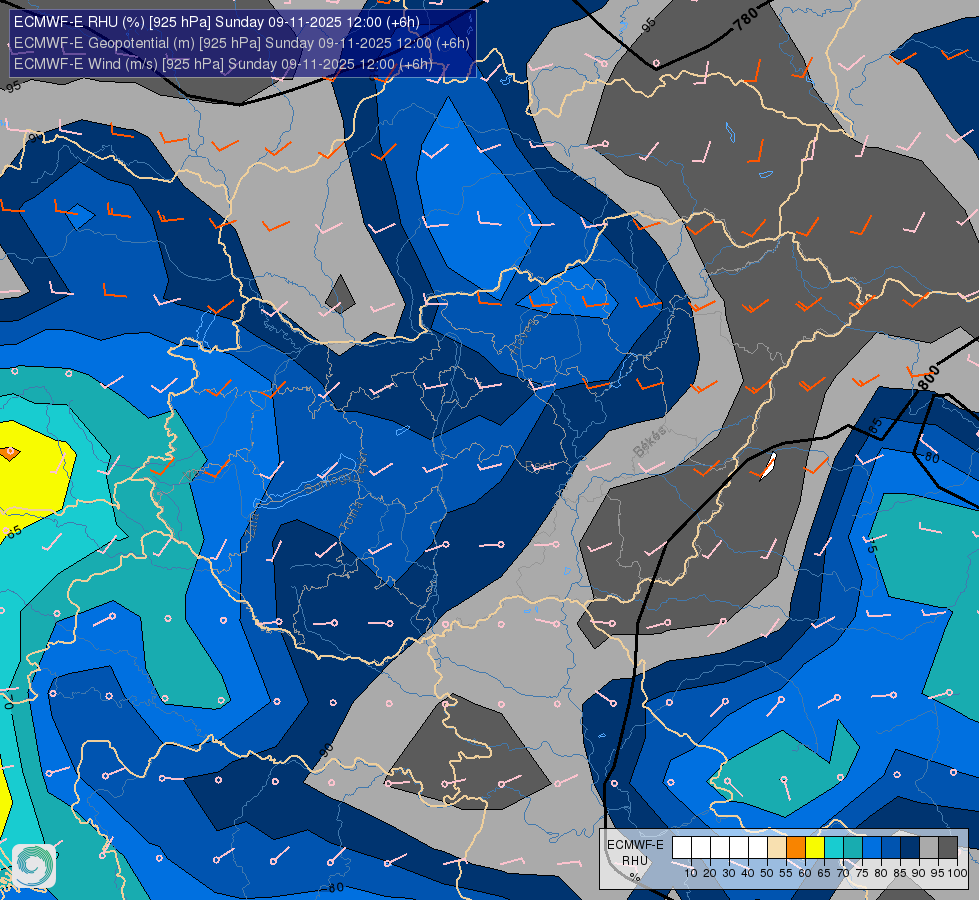Pick the yellow 60–65% legend swatch
Screen dimensions: 979x900
pyautogui.click(x=815, y=848)
